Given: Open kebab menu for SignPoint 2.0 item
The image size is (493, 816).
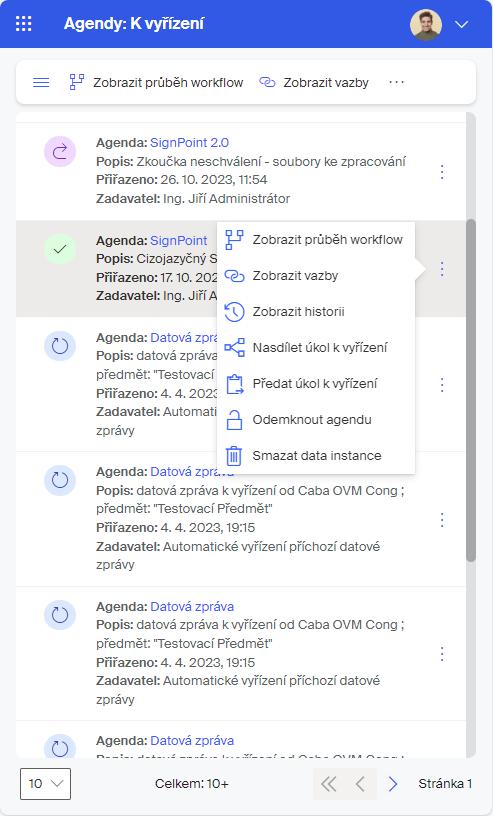Looking at the screenshot, I should click(x=442, y=172).
